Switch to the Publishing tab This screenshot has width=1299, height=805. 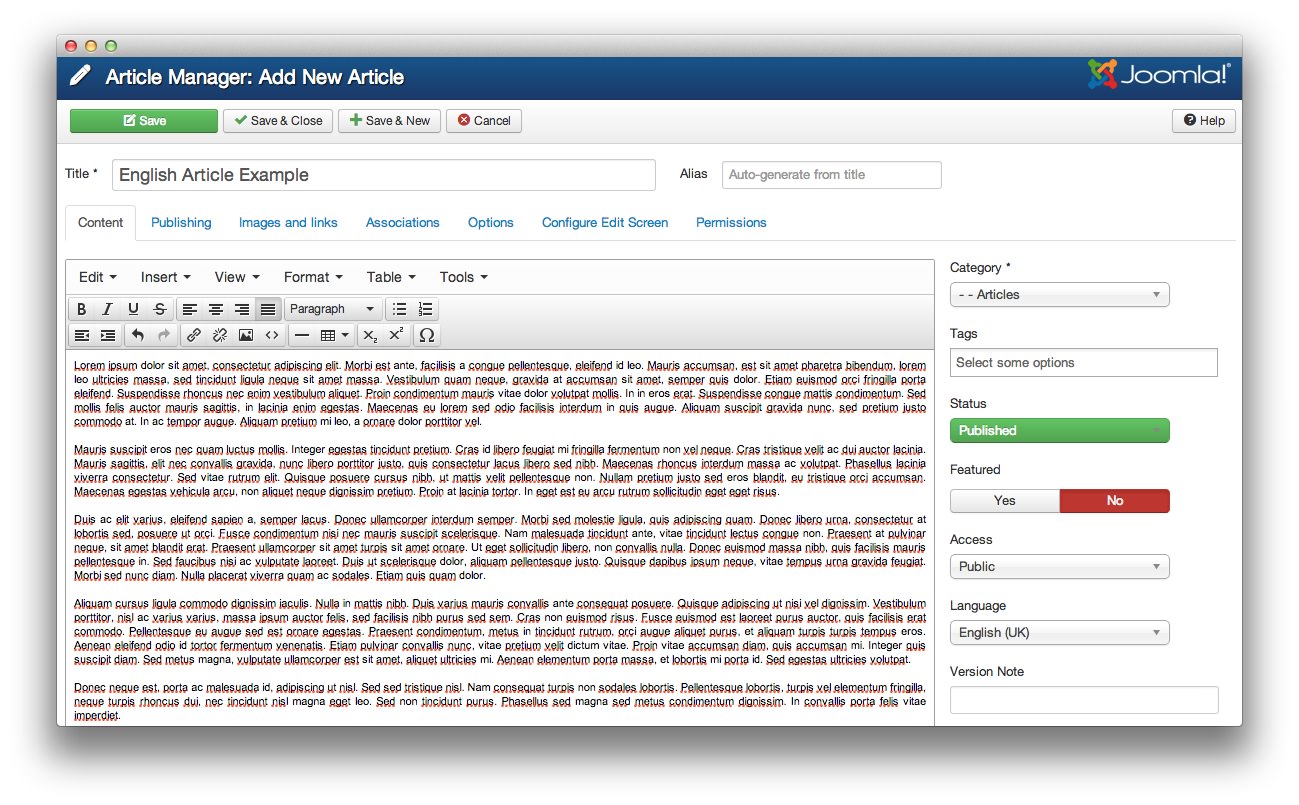(181, 223)
